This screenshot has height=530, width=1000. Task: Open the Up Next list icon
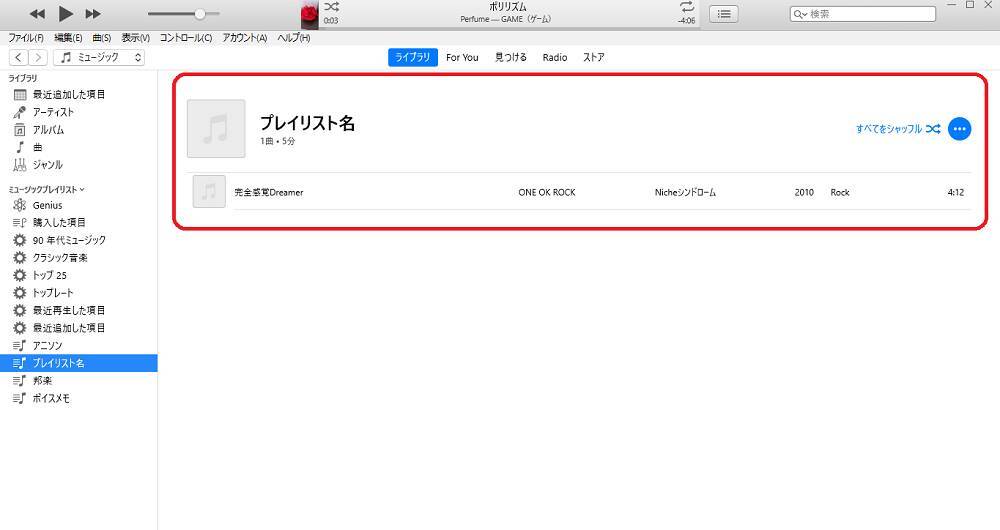724,14
